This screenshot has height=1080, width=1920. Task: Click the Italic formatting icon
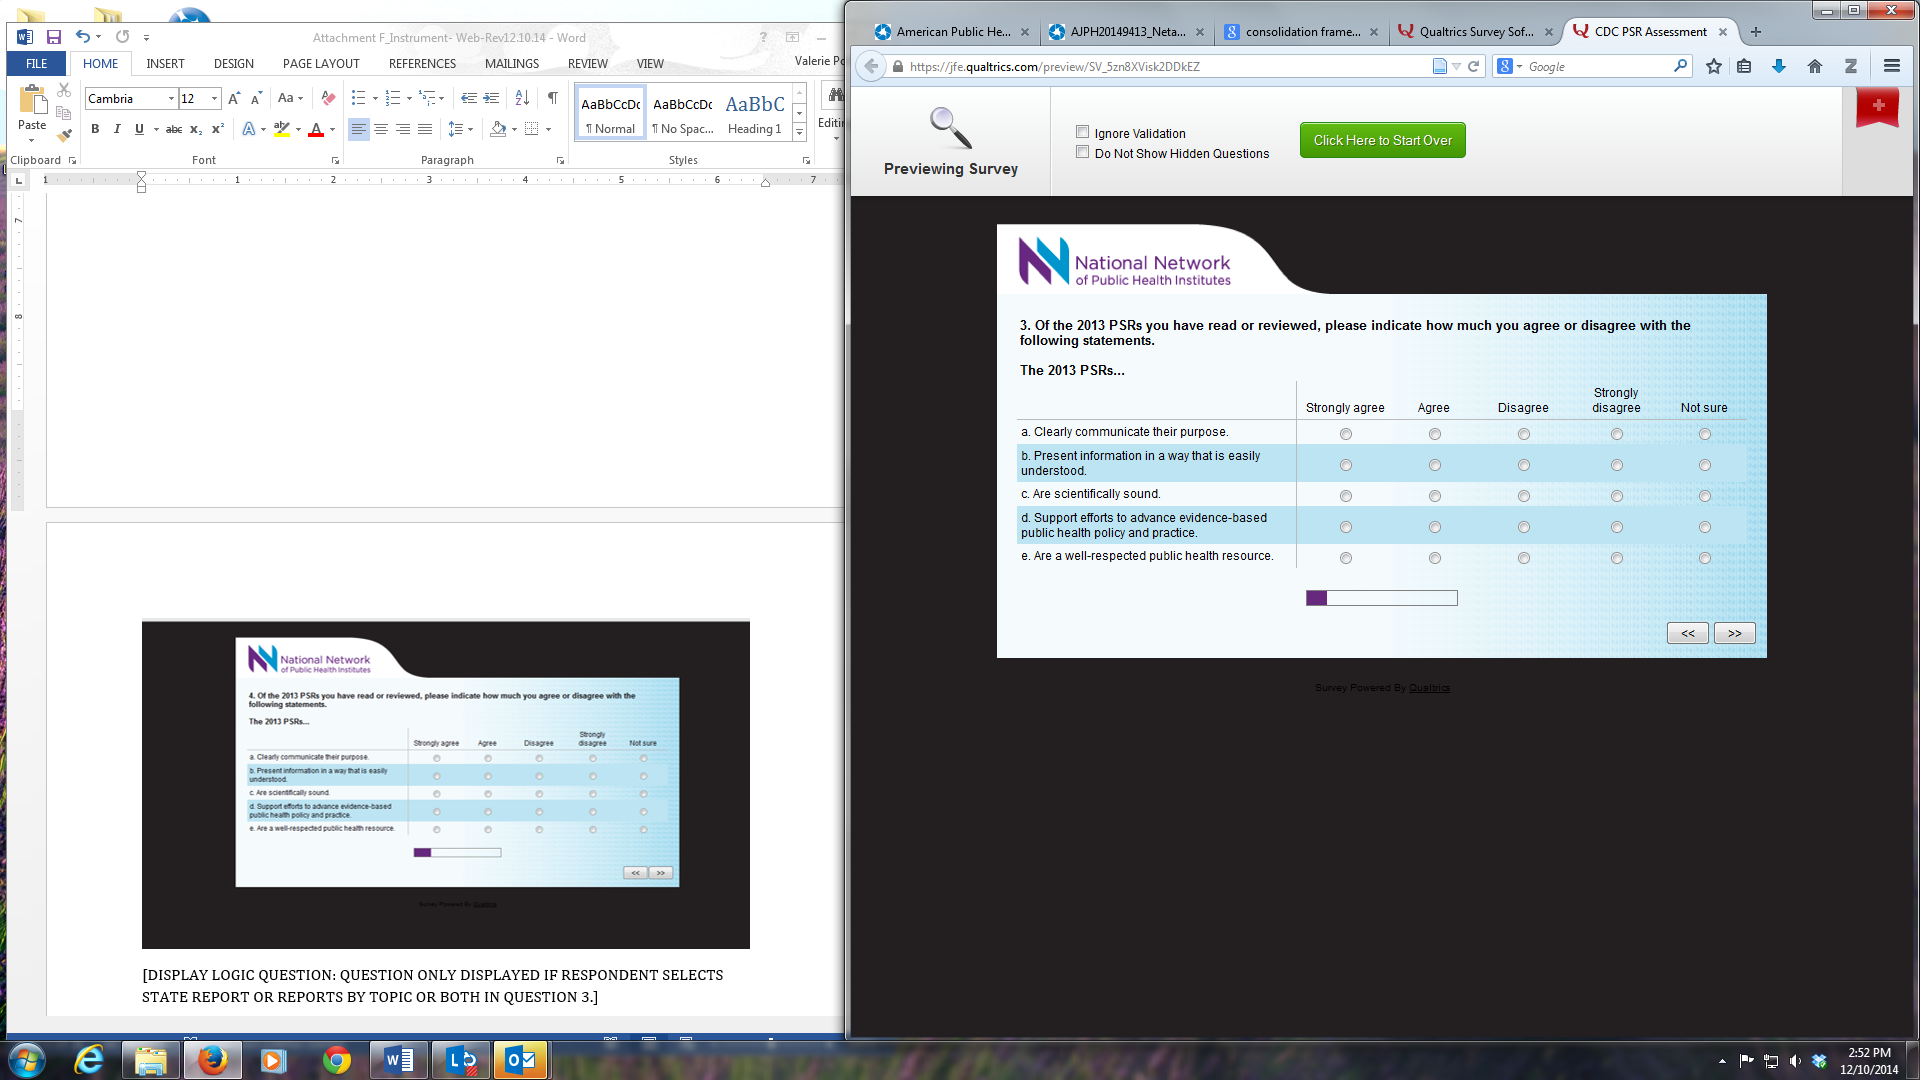pos(117,129)
